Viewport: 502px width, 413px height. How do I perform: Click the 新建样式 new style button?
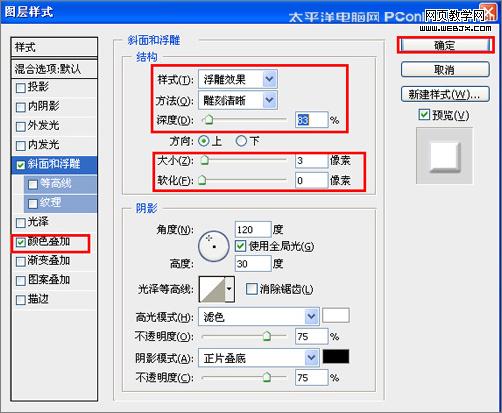click(445, 94)
